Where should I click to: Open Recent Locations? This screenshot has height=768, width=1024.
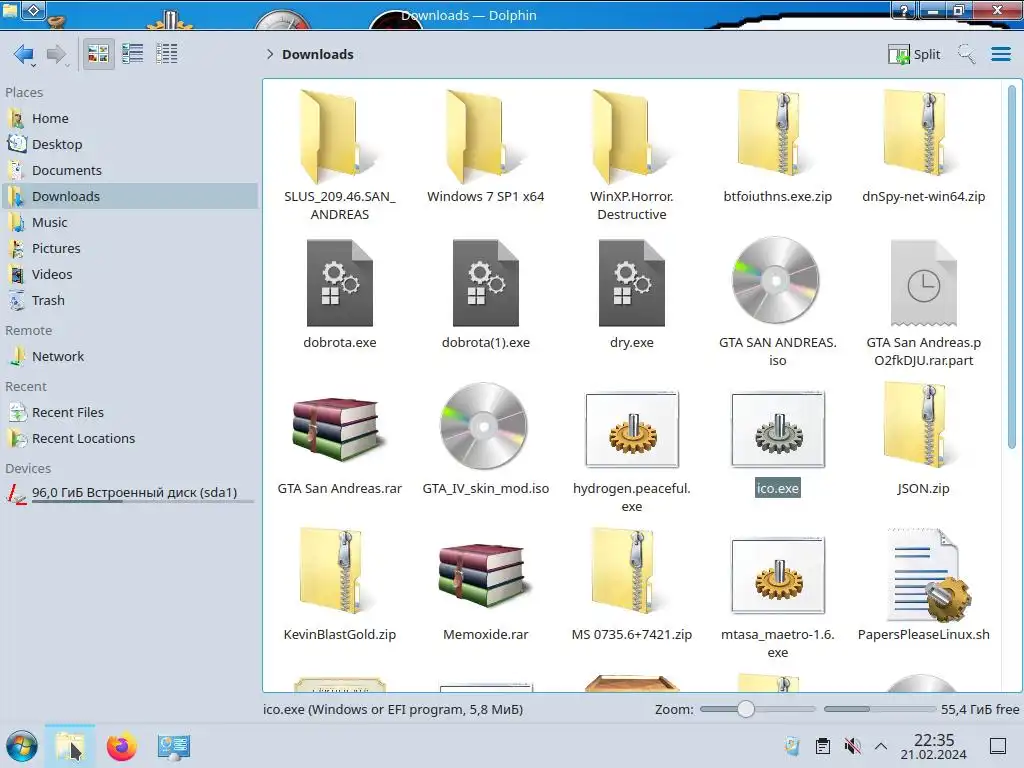click(129, 439)
